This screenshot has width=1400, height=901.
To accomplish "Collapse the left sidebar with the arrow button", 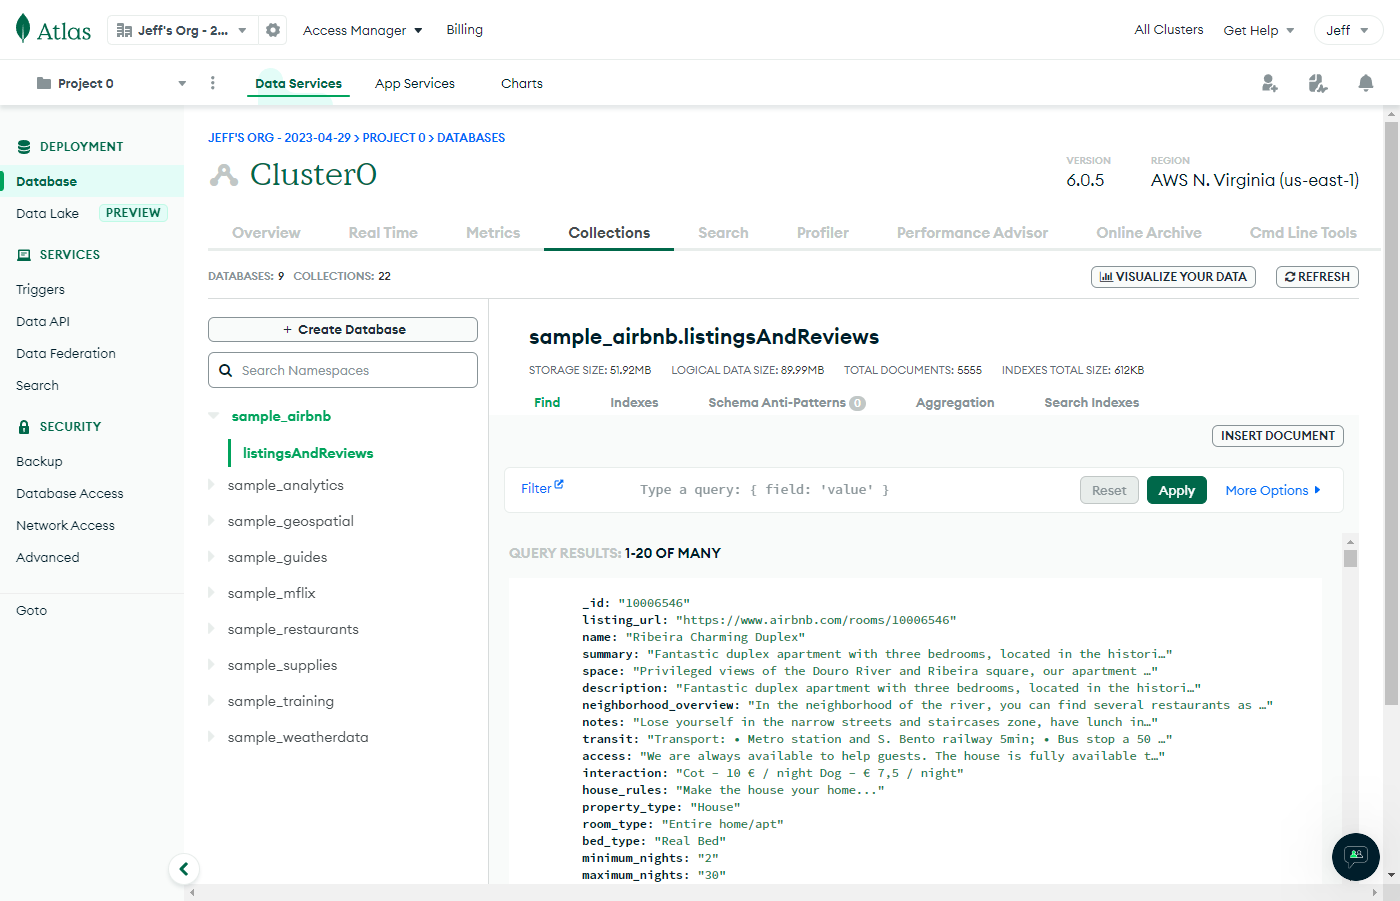I will click(x=183, y=869).
